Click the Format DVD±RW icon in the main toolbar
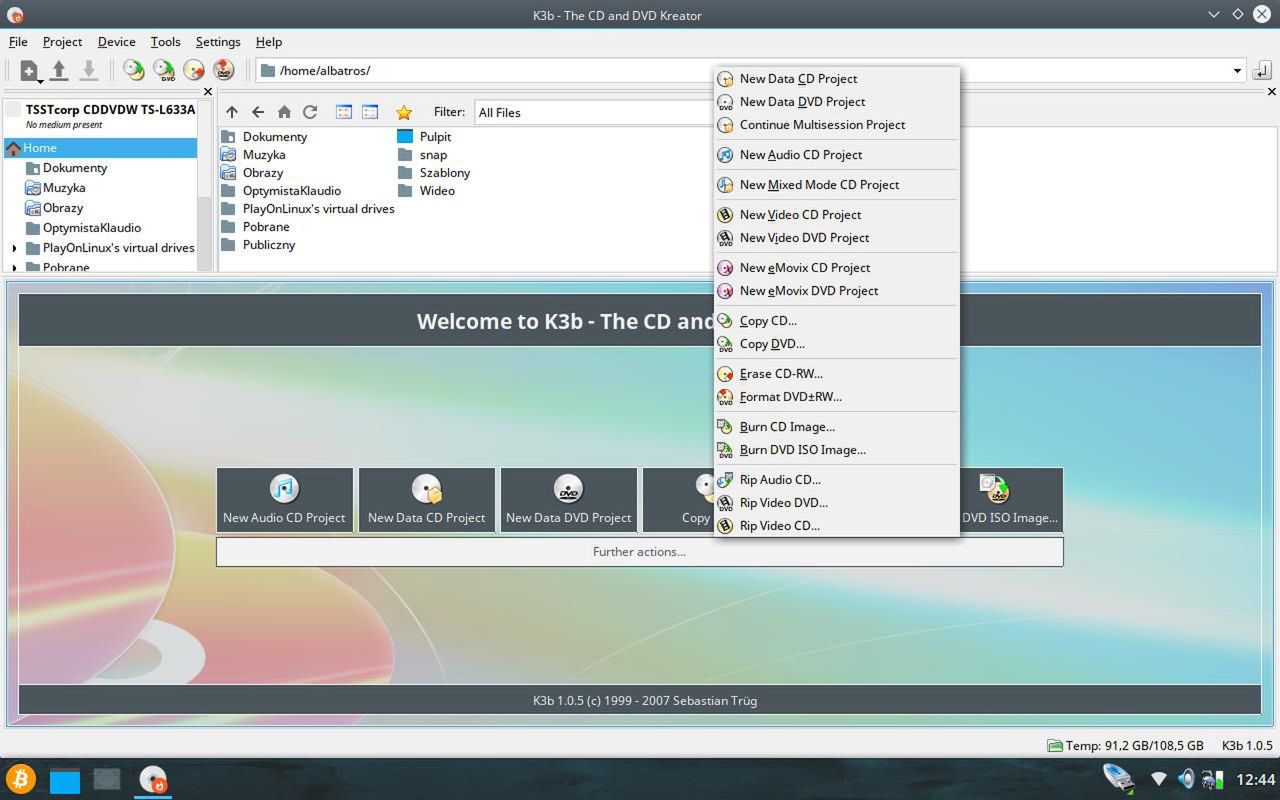The height and width of the screenshot is (800, 1280). 224,70
